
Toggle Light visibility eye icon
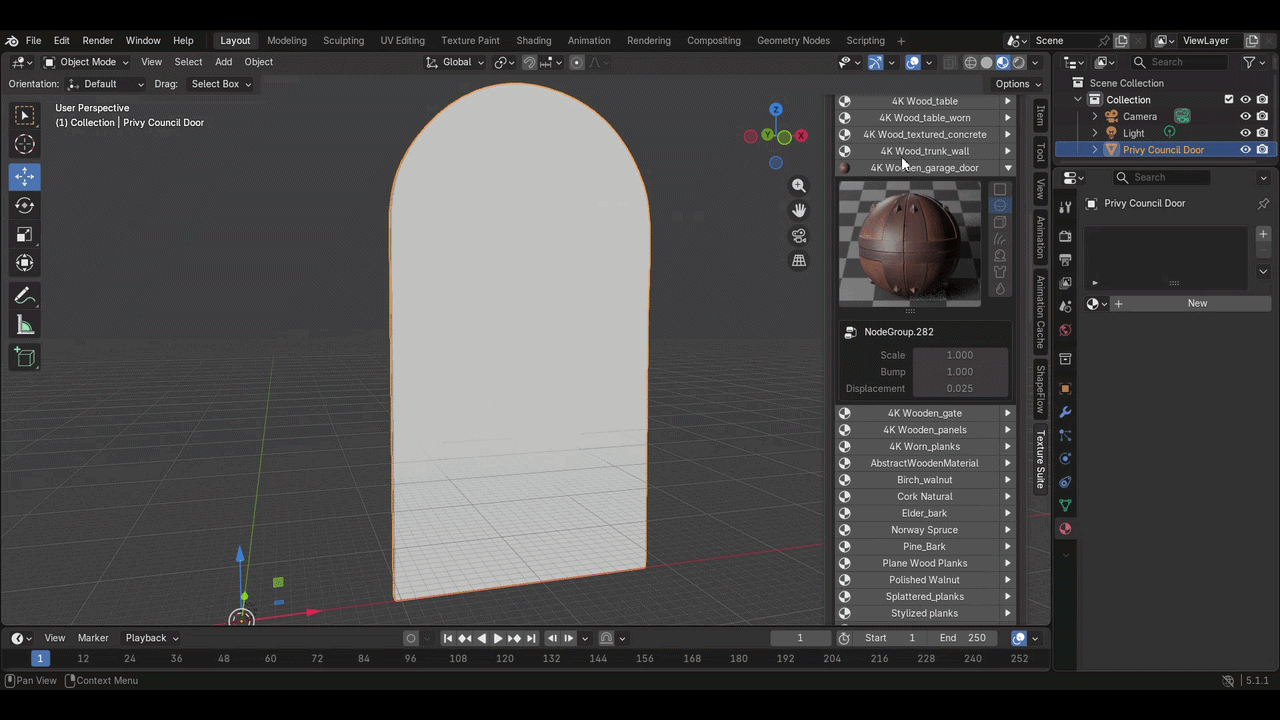(x=1246, y=133)
